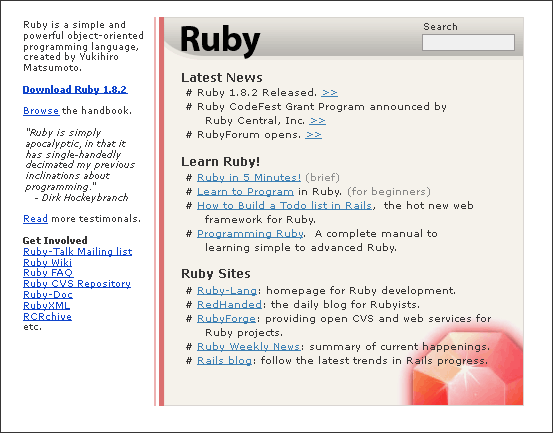The image size is (553, 433).
Task: Open the Ruby FAQ link
Action: (48, 273)
